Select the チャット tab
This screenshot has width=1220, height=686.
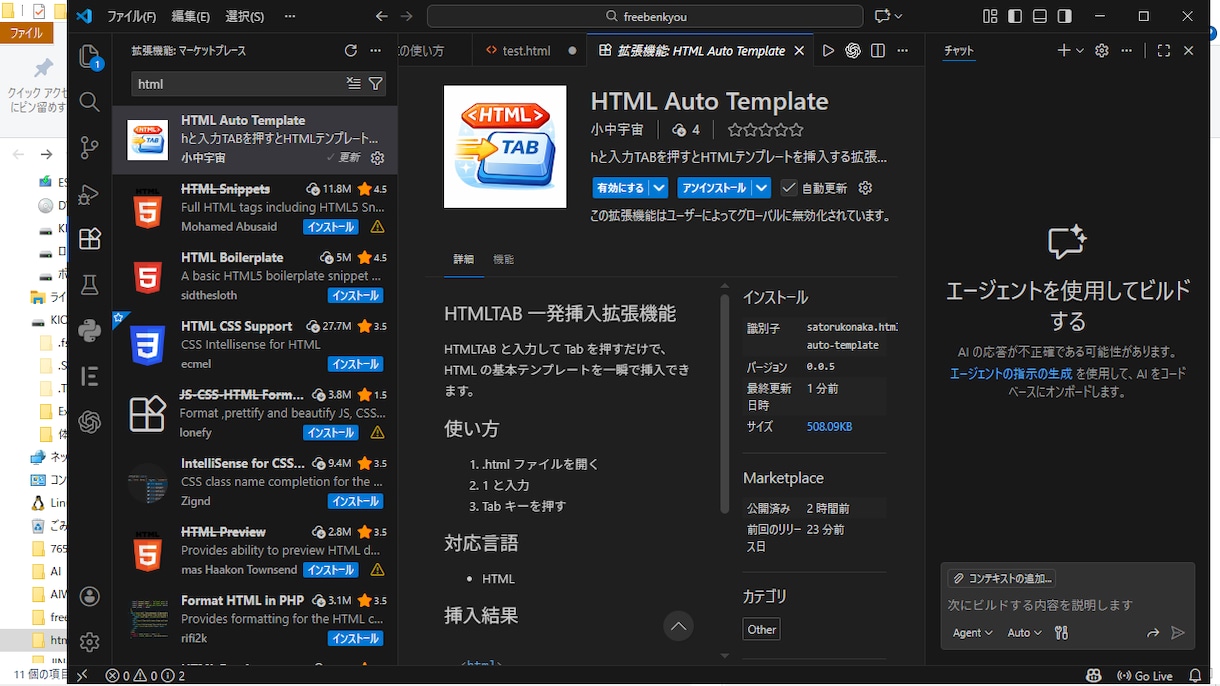(959, 51)
